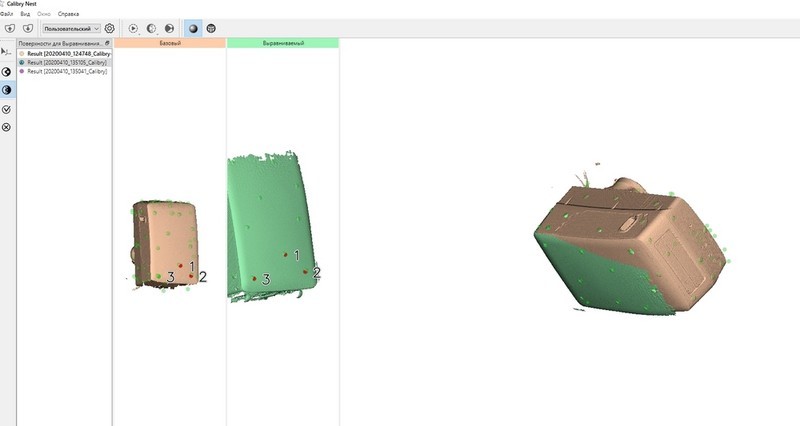
Task: Click the half-shaded sphere toolbar icon
Action: (x=151, y=29)
